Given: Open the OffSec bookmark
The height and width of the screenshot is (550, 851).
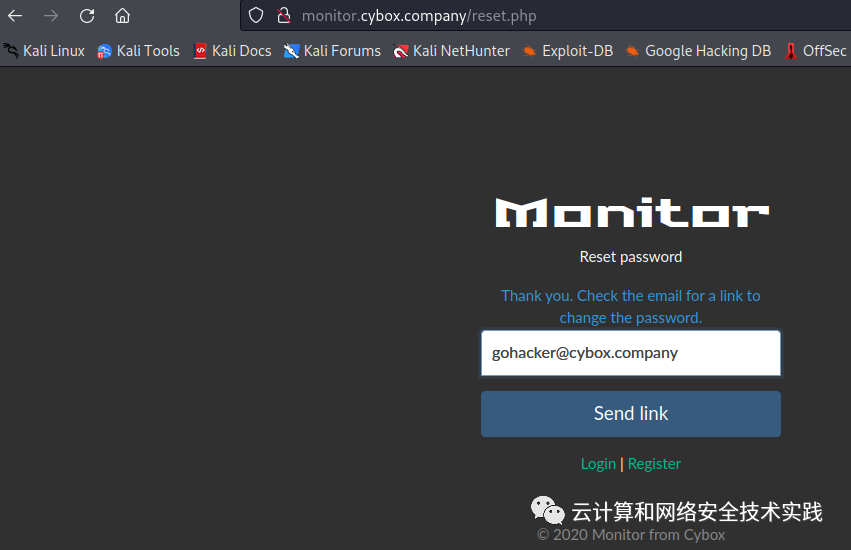Looking at the screenshot, I should [815, 51].
